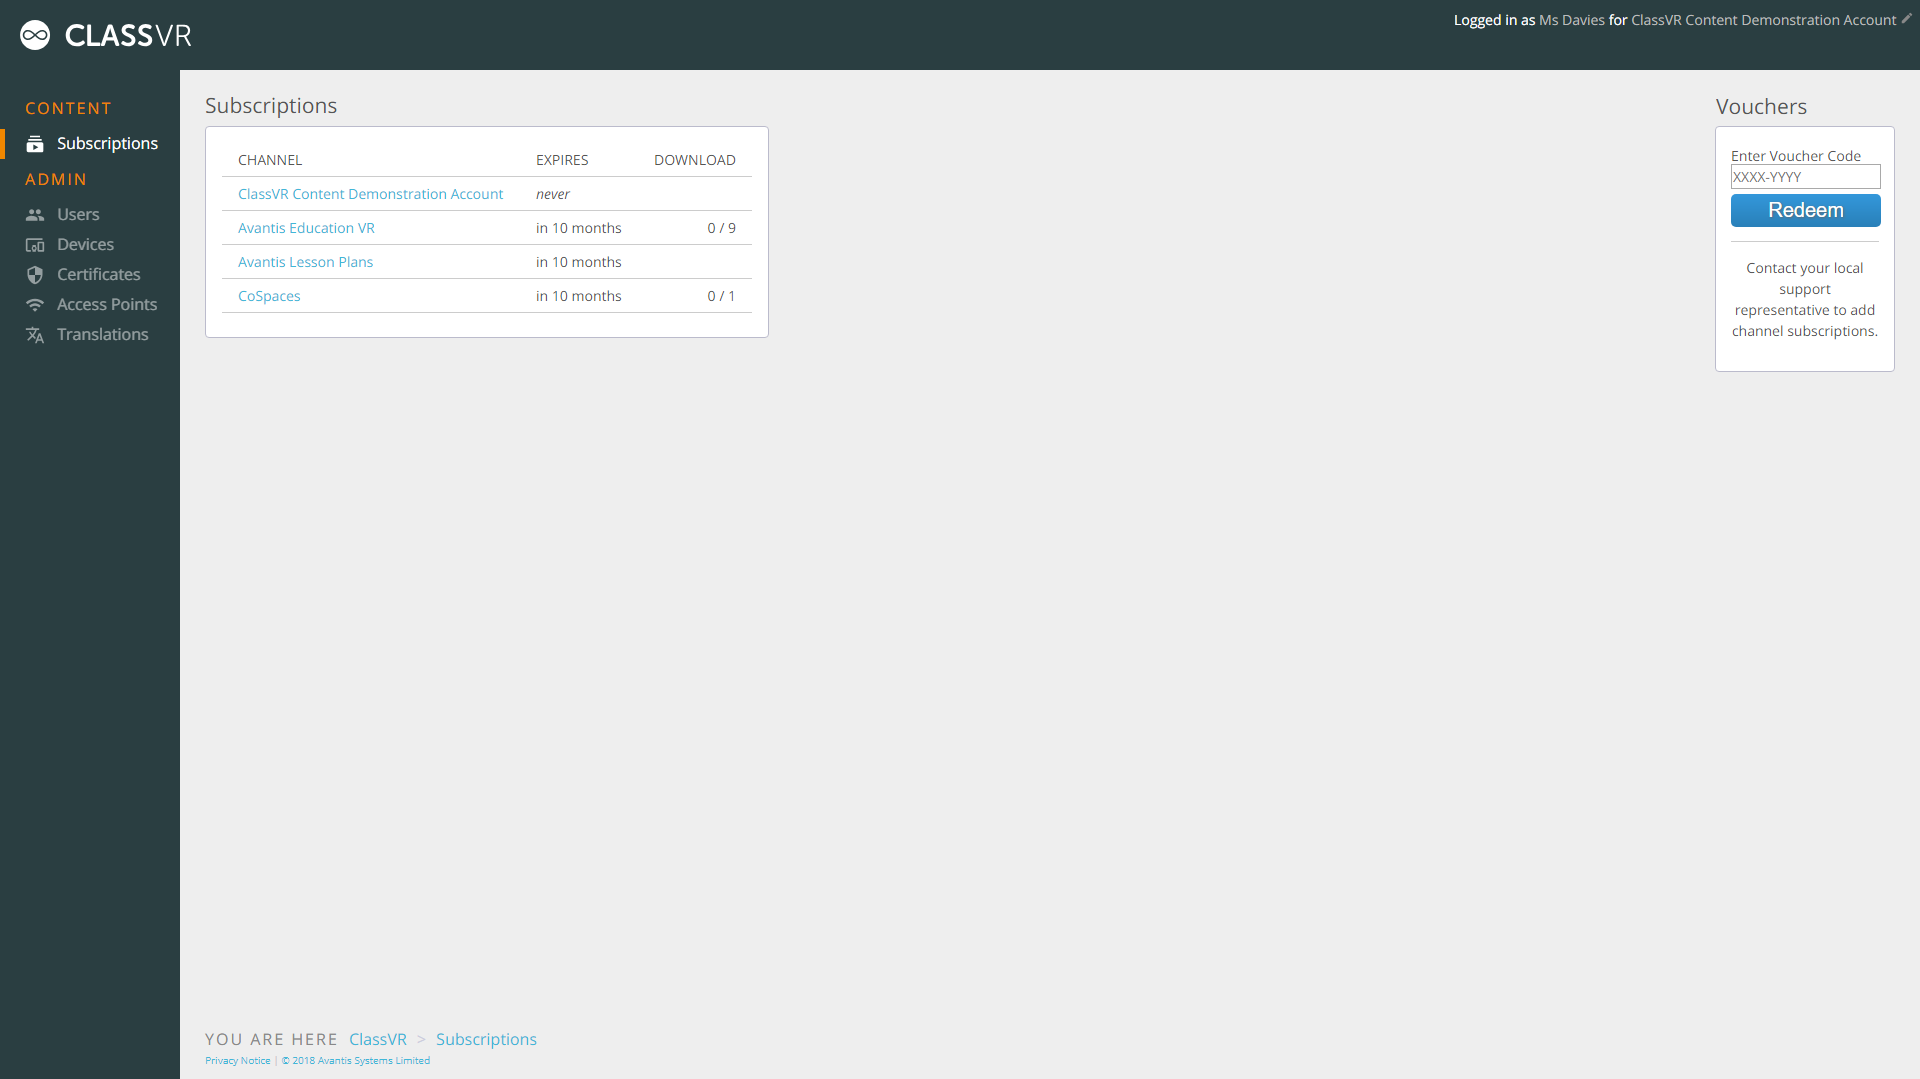Open the CoSpaces channel link
The width and height of the screenshot is (1920, 1079).
tap(269, 296)
